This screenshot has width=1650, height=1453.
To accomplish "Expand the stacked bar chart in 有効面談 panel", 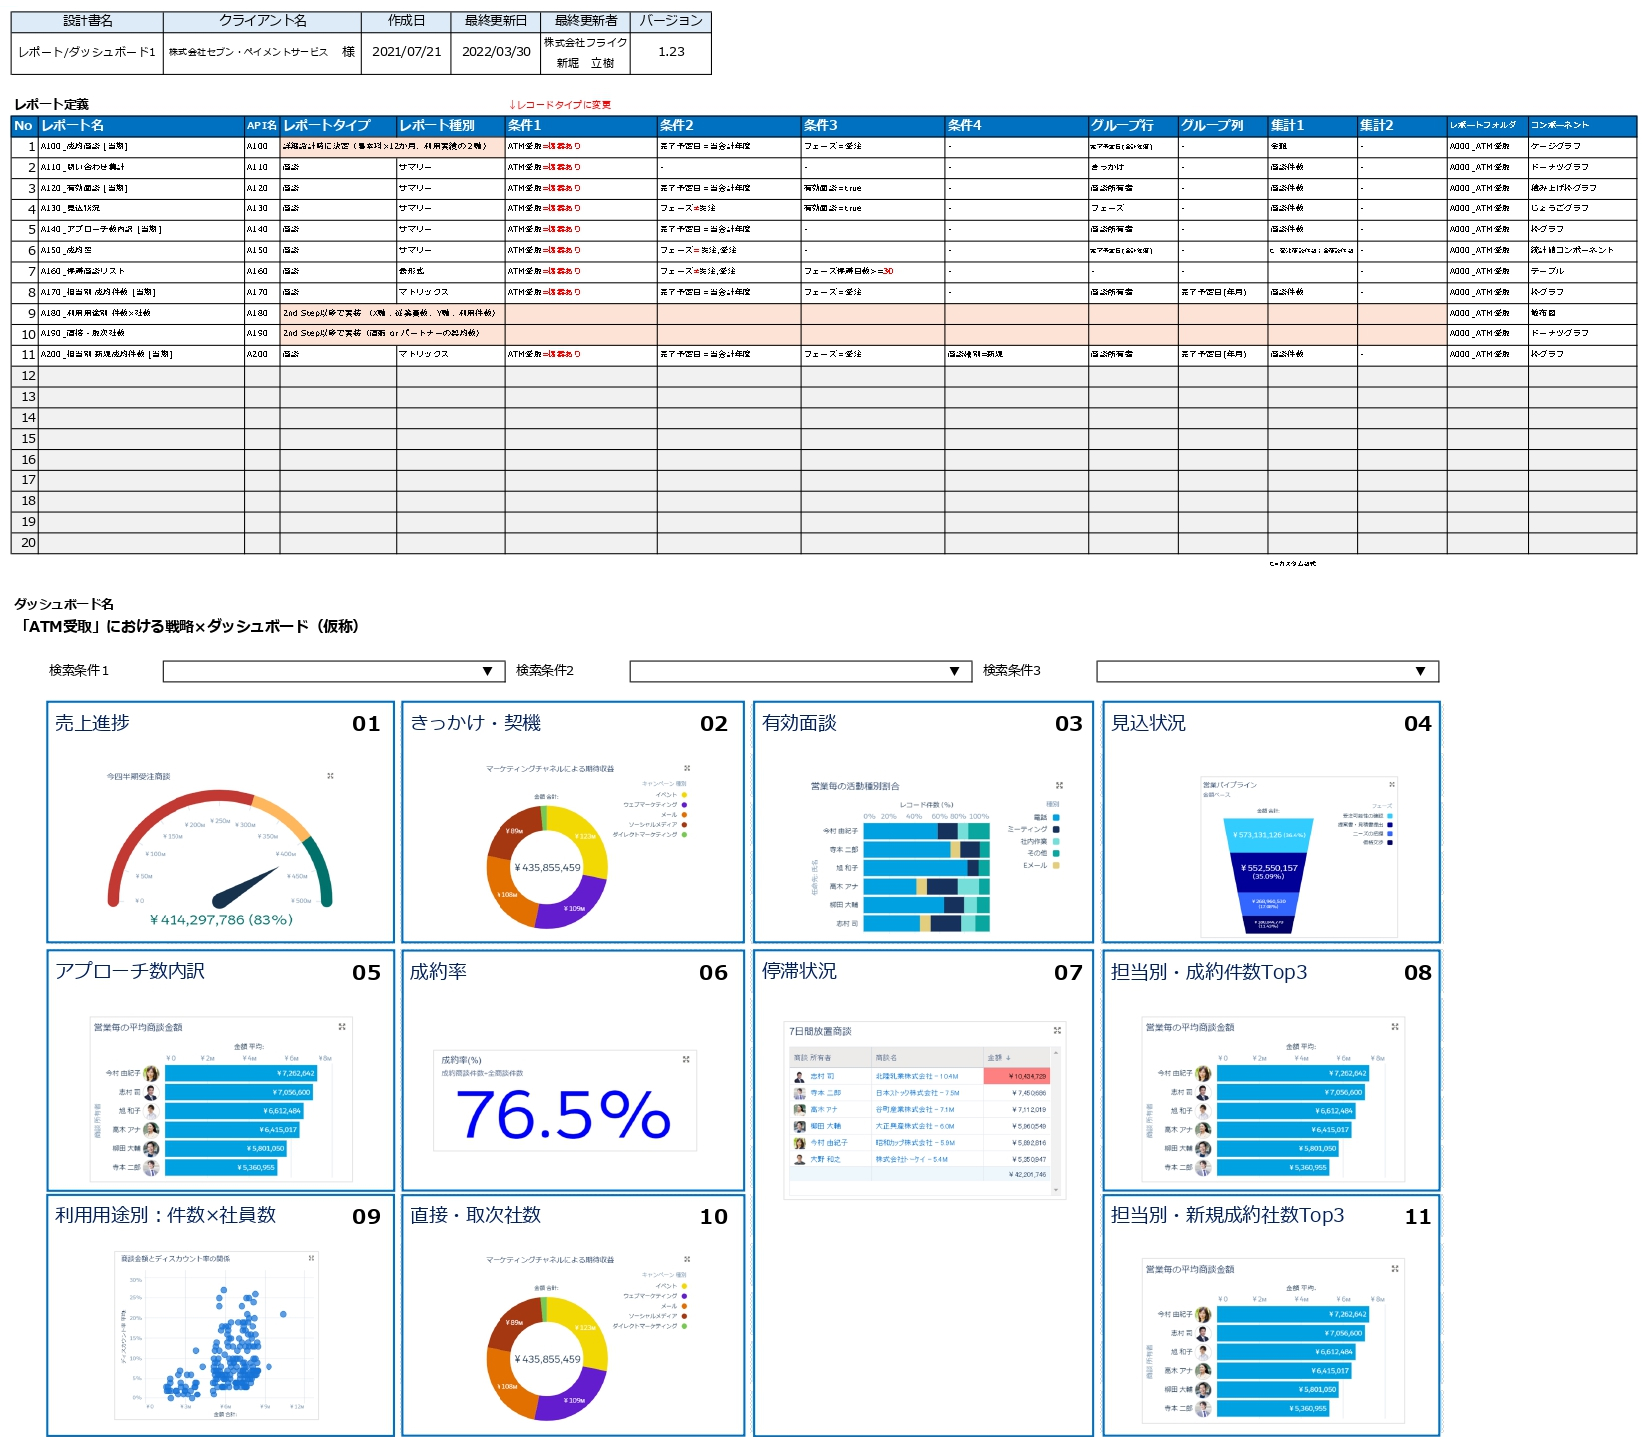I will tap(1059, 786).
